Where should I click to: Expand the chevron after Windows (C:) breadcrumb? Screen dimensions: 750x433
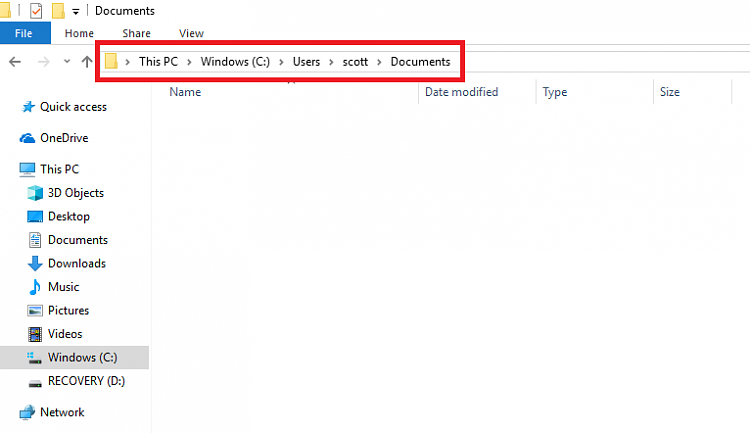pyautogui.click(x=281, y=62)
